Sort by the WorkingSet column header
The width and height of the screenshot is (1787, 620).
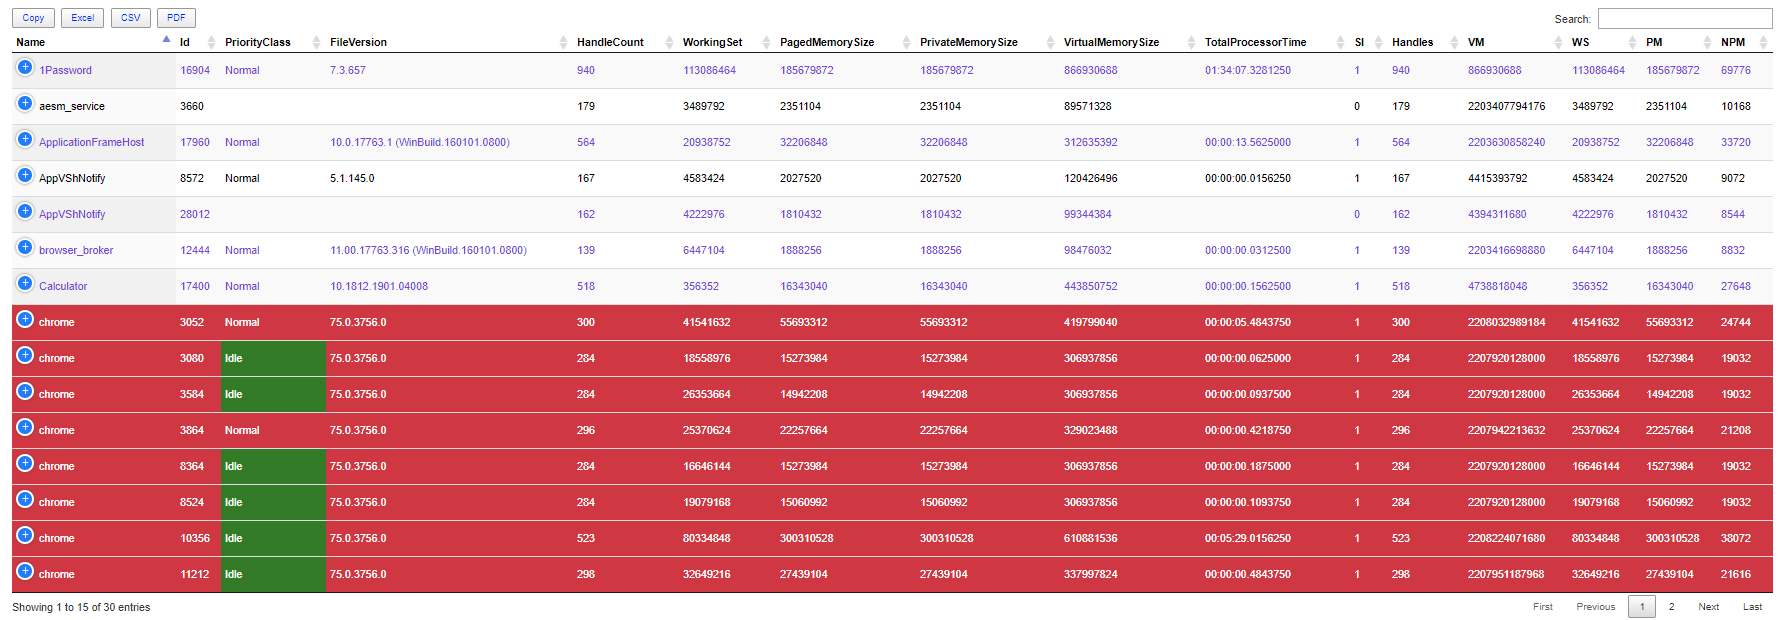tap(712, 42)
